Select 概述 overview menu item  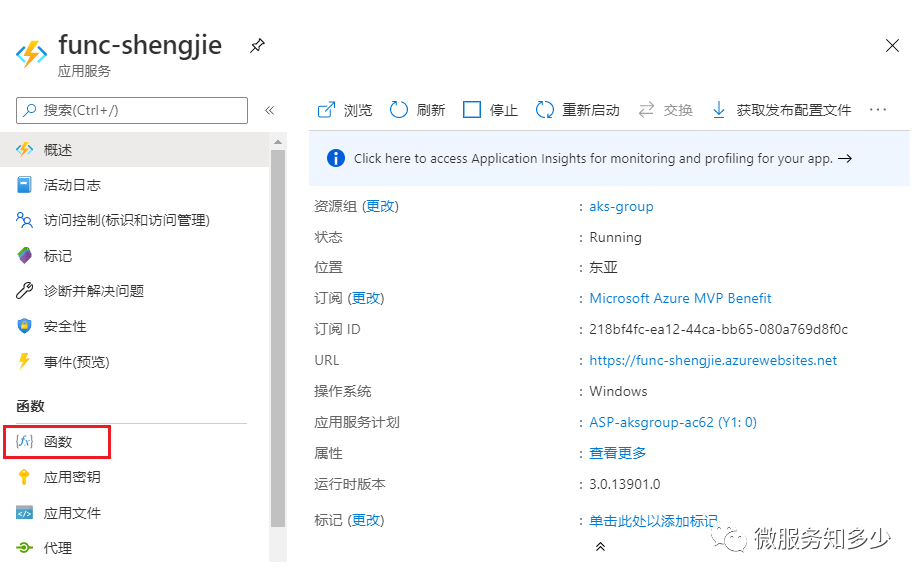point(135,150)
